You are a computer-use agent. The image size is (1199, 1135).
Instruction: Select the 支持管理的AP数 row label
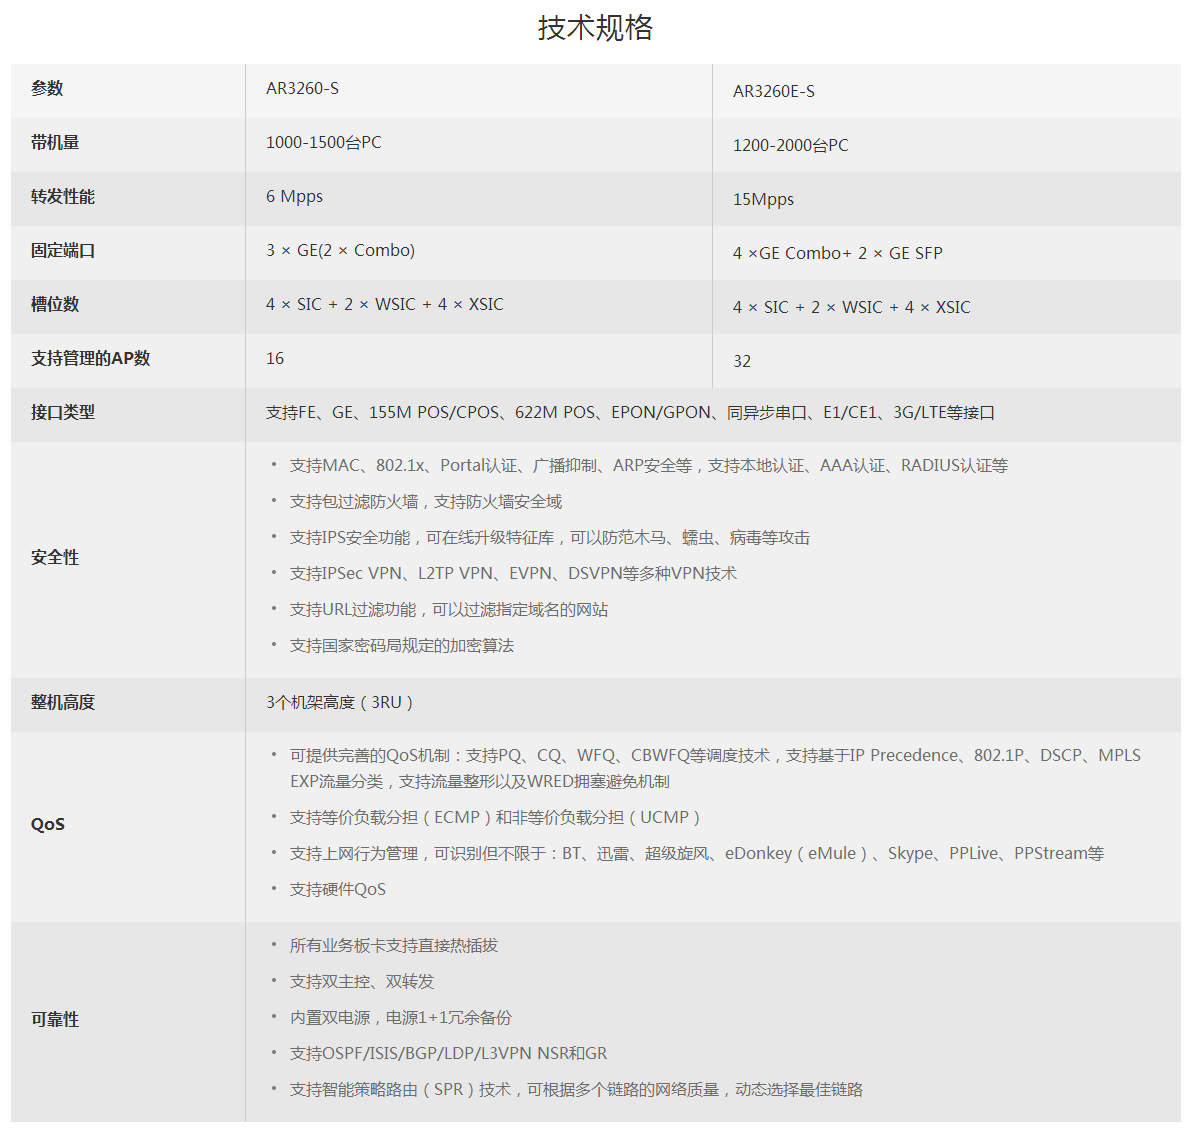(x=90, y=359)
